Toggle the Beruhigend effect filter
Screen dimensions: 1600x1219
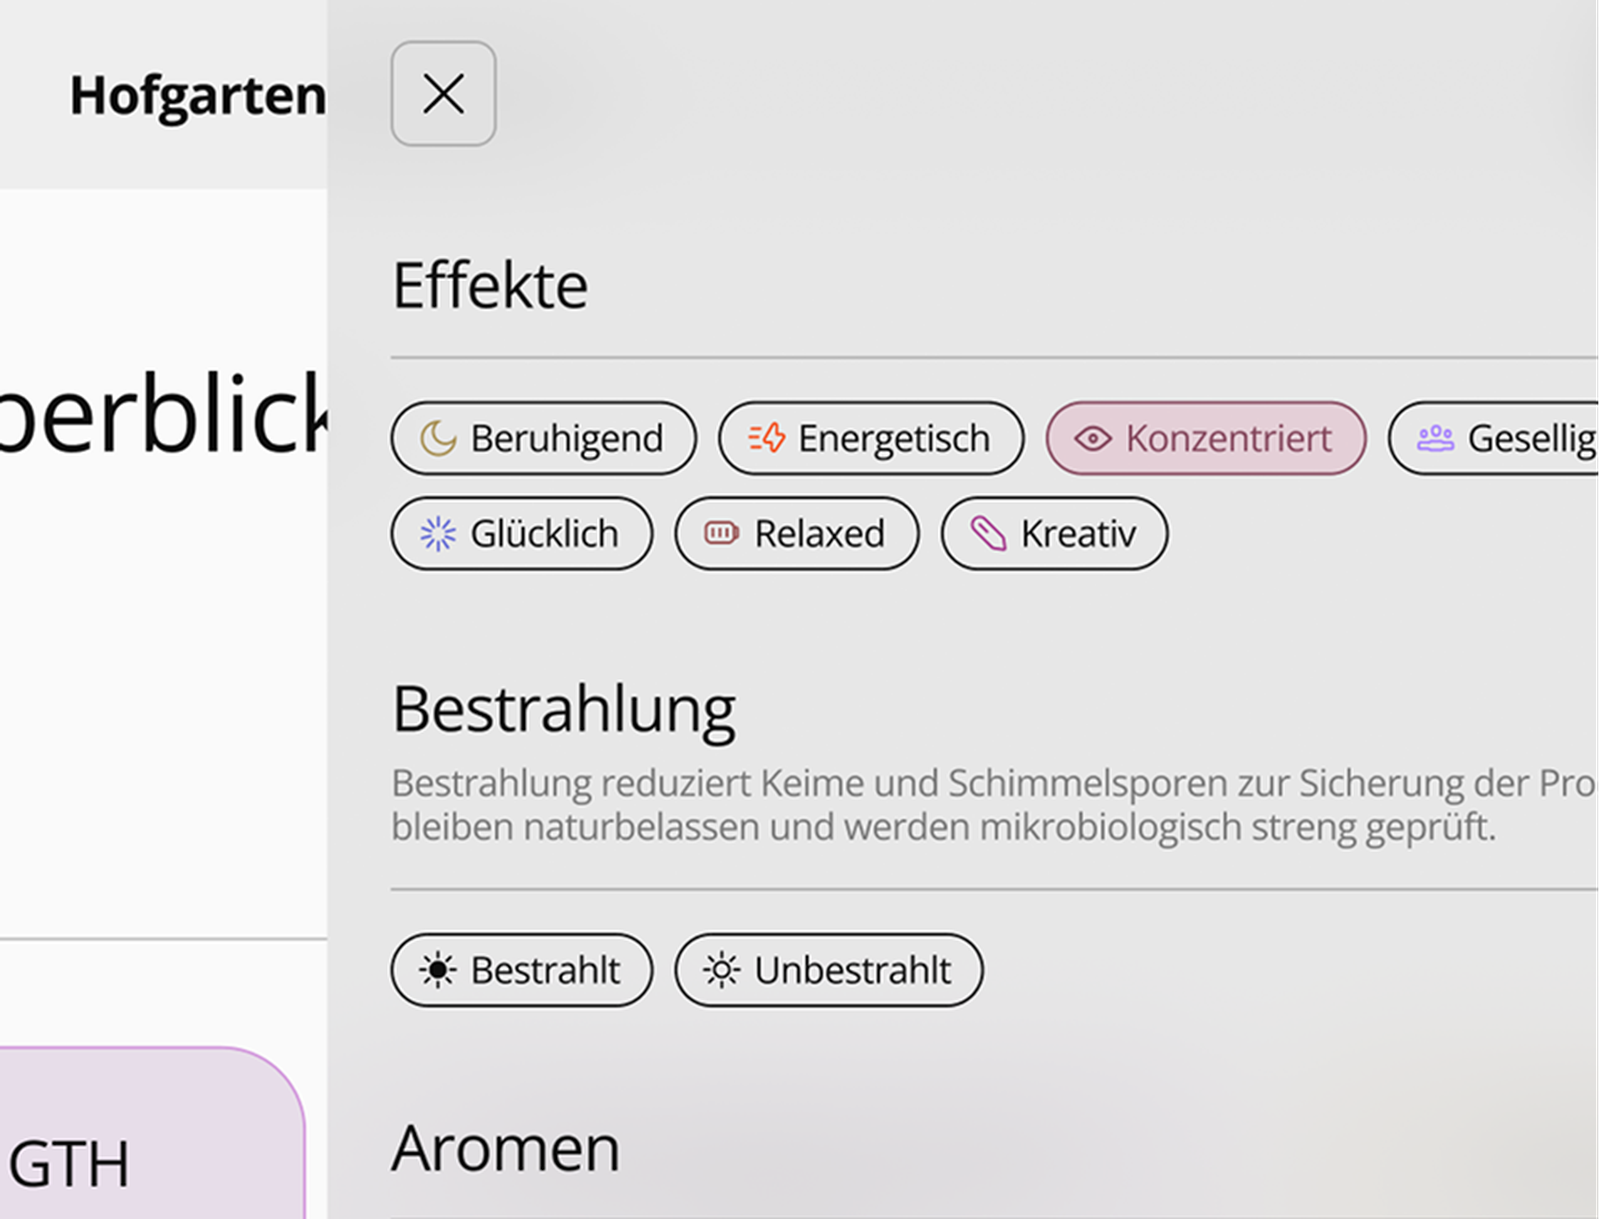(x=543, y=438)
